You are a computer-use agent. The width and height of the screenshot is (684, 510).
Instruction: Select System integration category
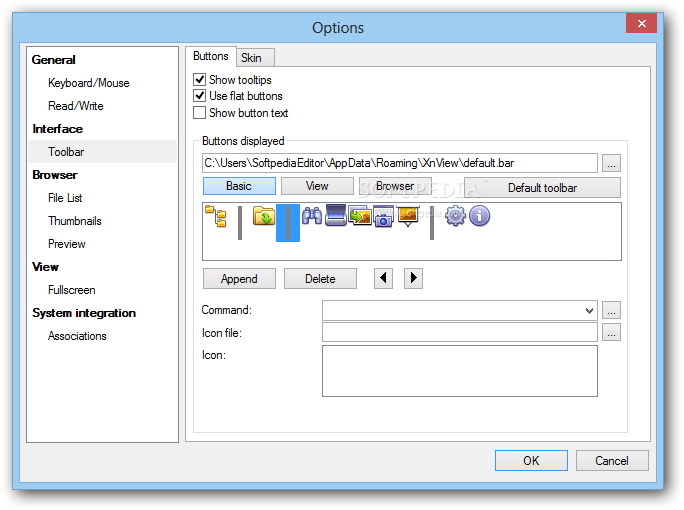coord(84,313)
